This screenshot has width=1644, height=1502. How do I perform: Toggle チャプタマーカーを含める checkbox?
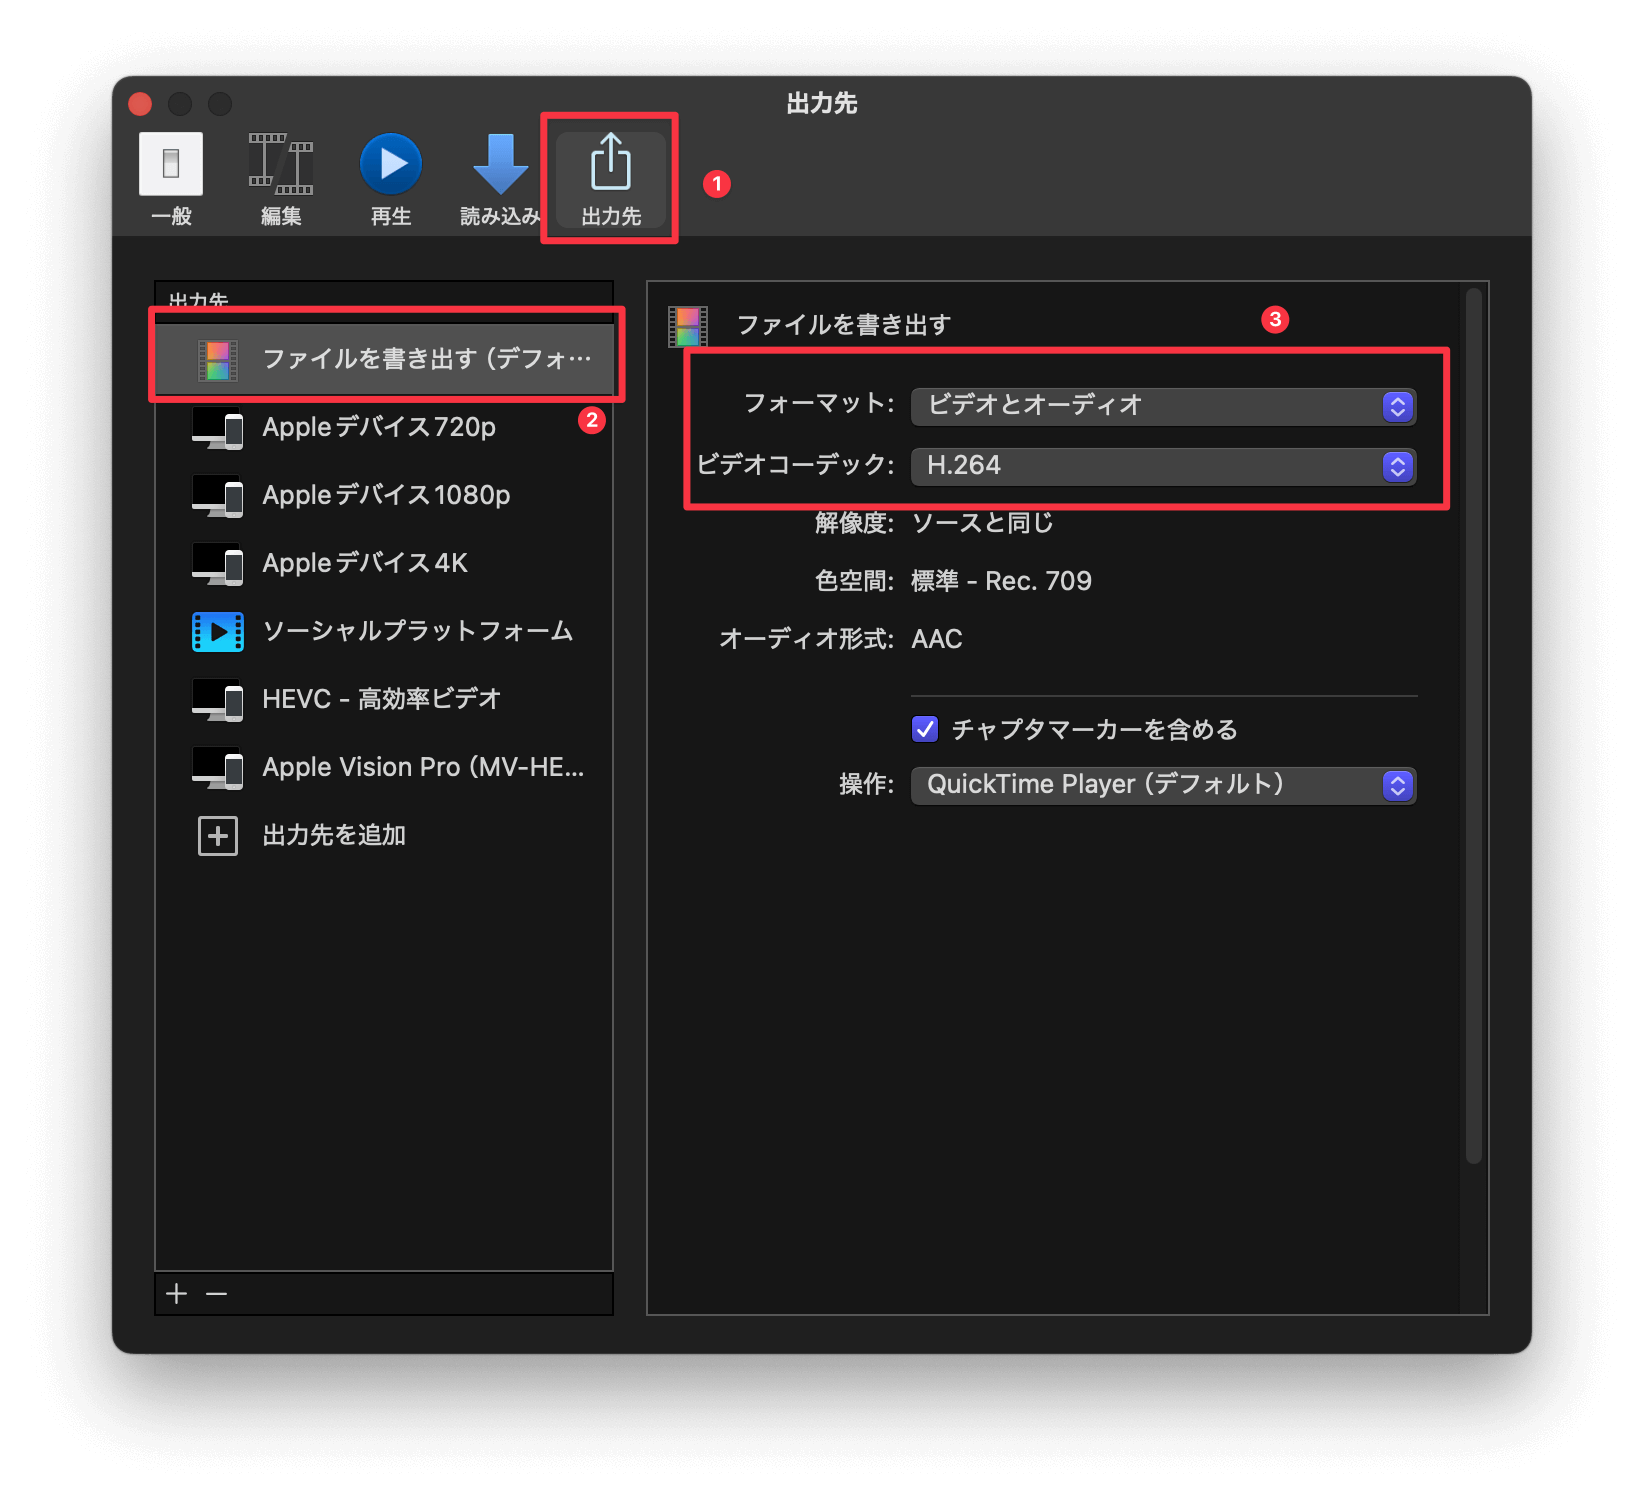point(925,729)
